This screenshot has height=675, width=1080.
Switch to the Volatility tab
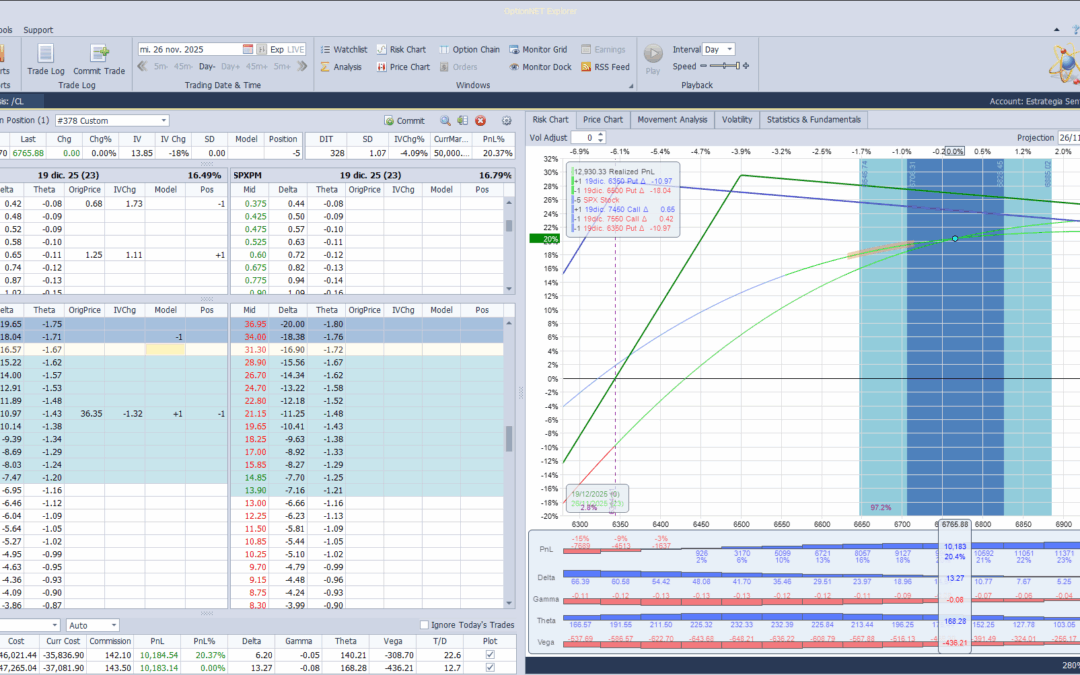737,120
